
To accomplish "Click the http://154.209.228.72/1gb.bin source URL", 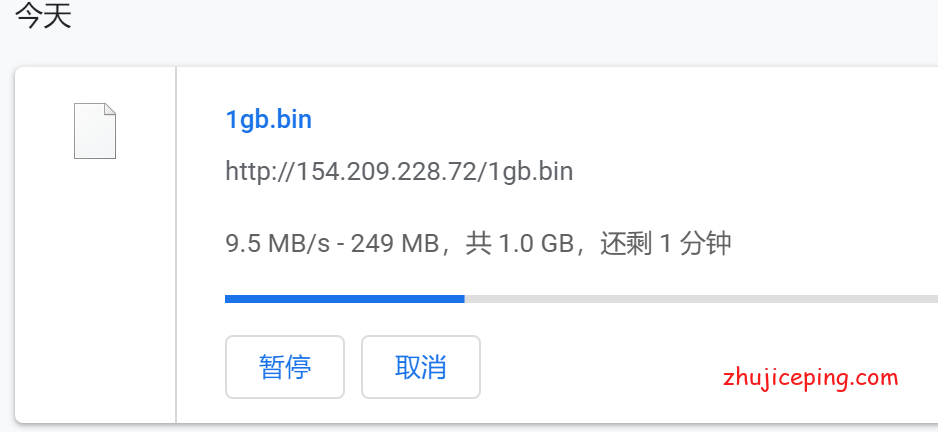I will pos(399,171).
